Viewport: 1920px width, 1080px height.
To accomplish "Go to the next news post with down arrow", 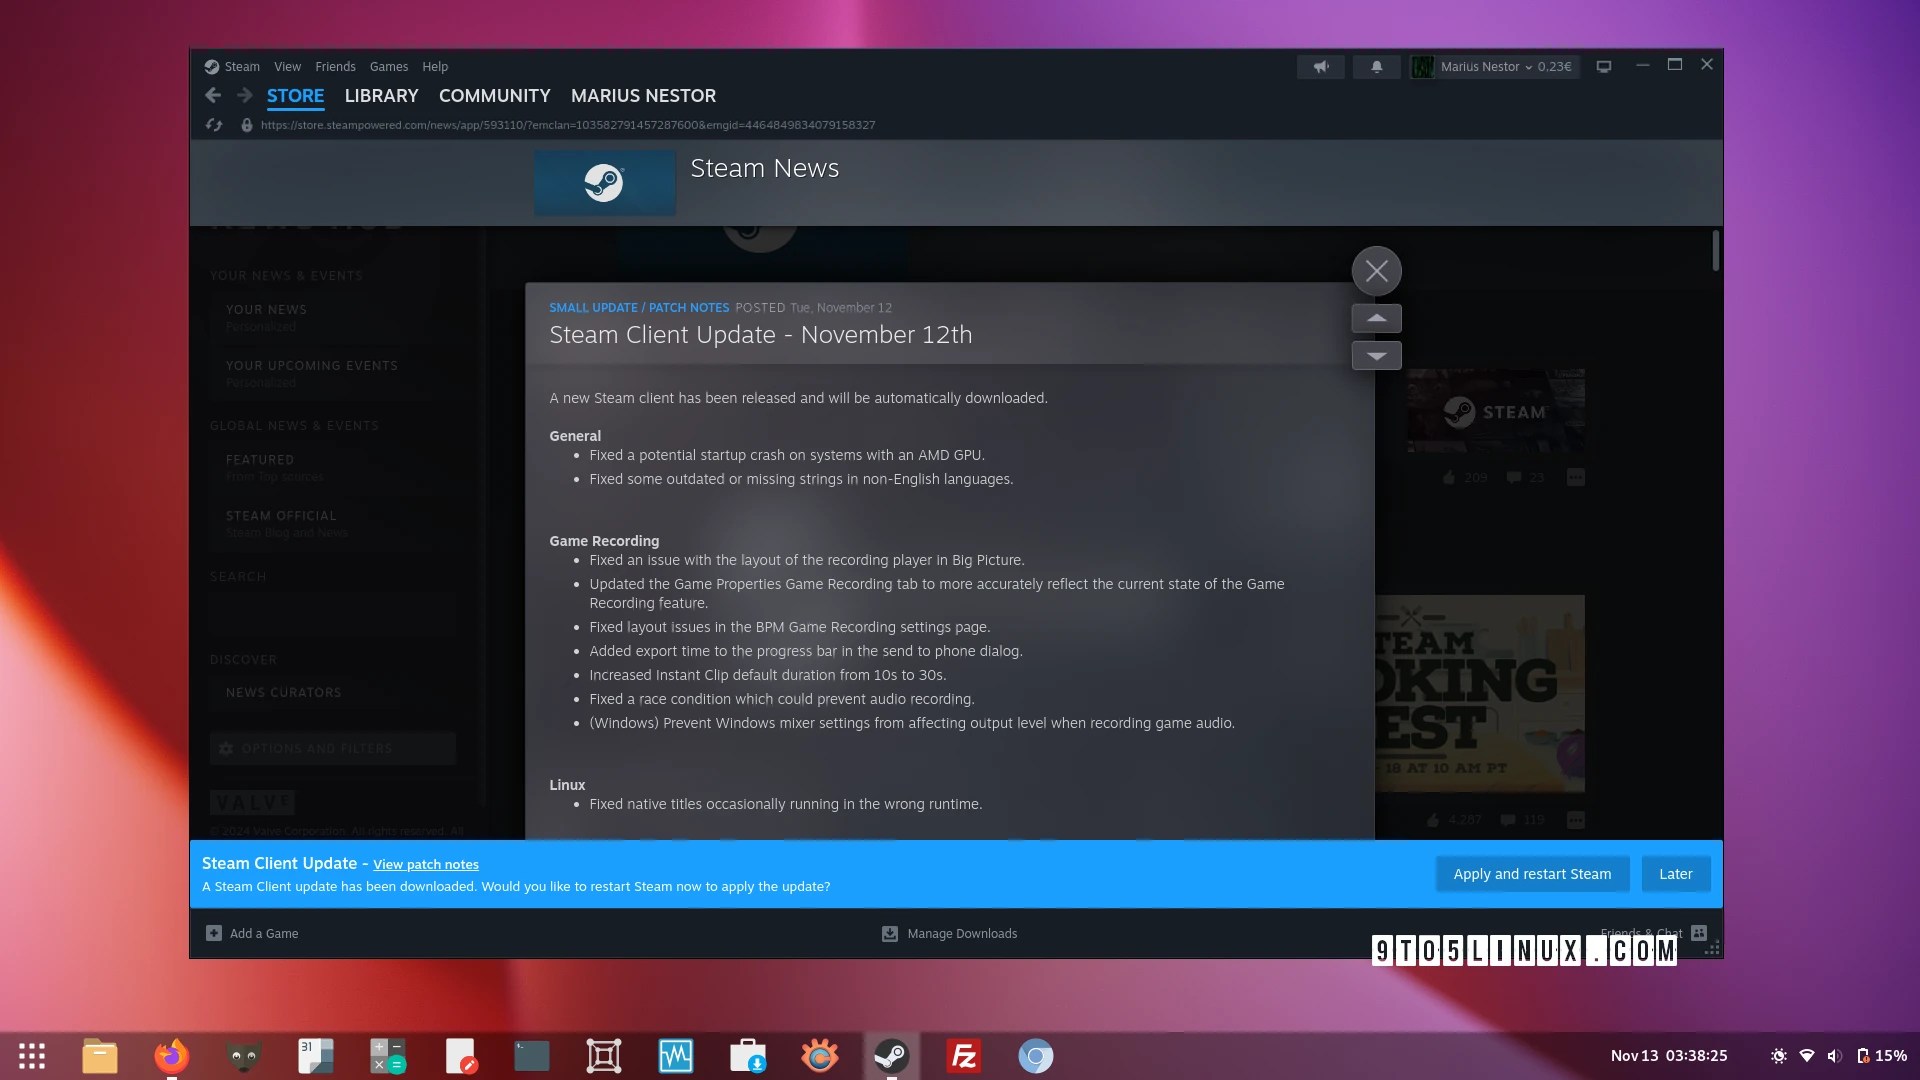I will (1376, 356).
